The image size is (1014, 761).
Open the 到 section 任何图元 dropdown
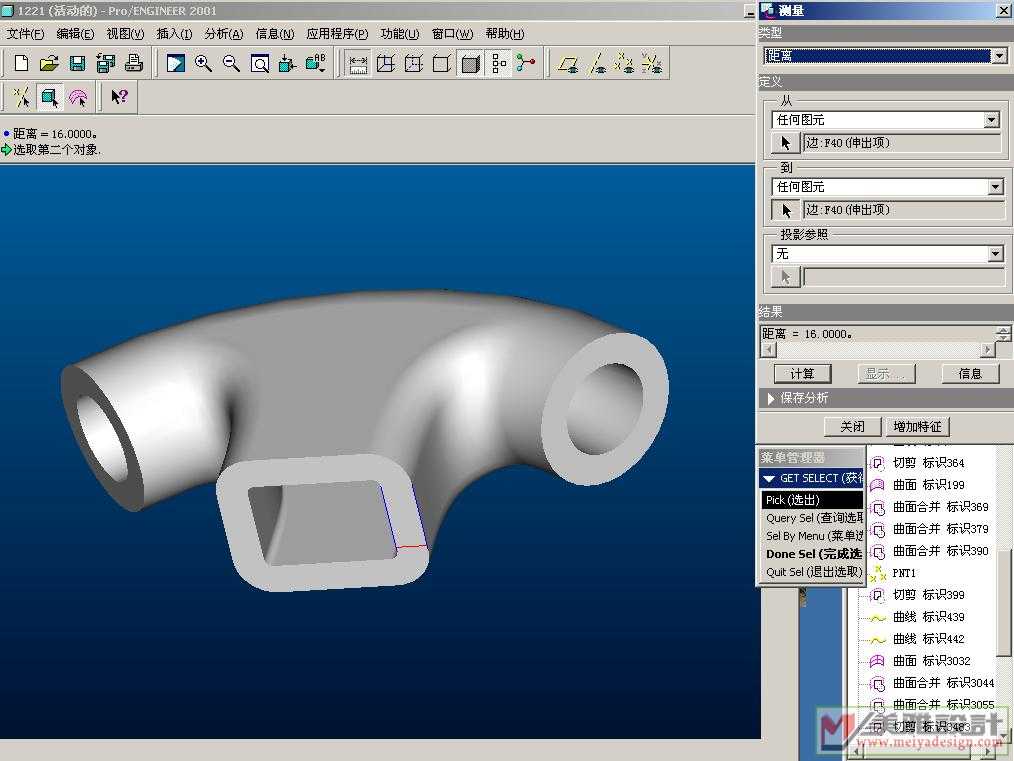(x=887, y=187)
